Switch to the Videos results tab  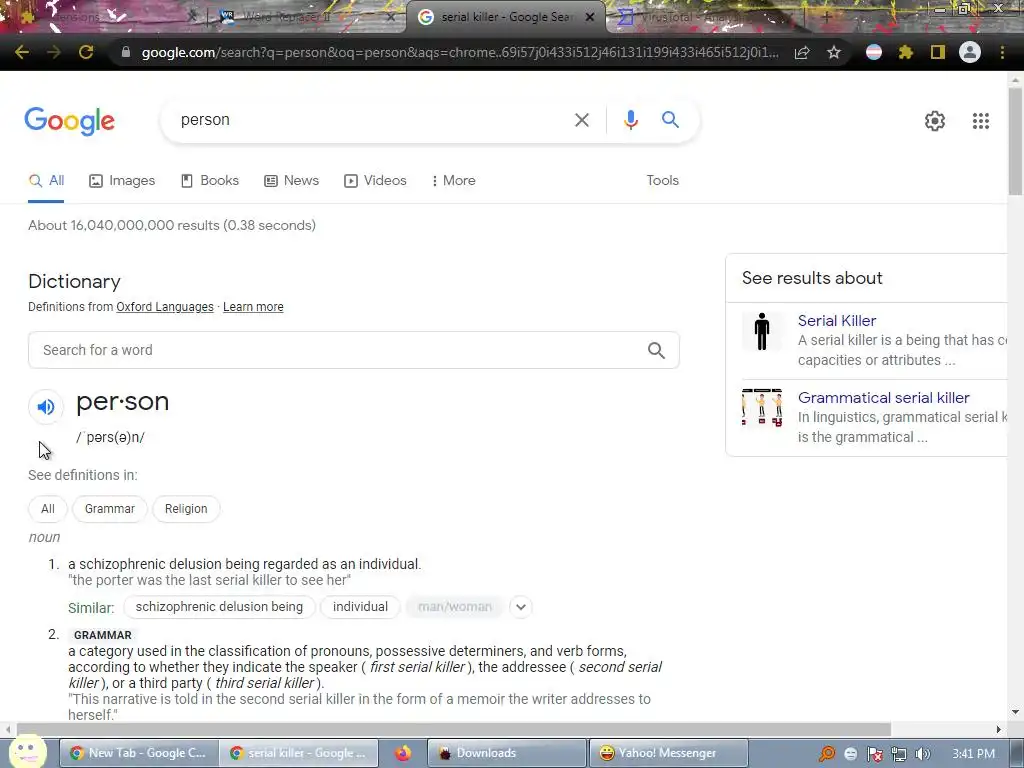pyautogui.click(x=375, y=181)
